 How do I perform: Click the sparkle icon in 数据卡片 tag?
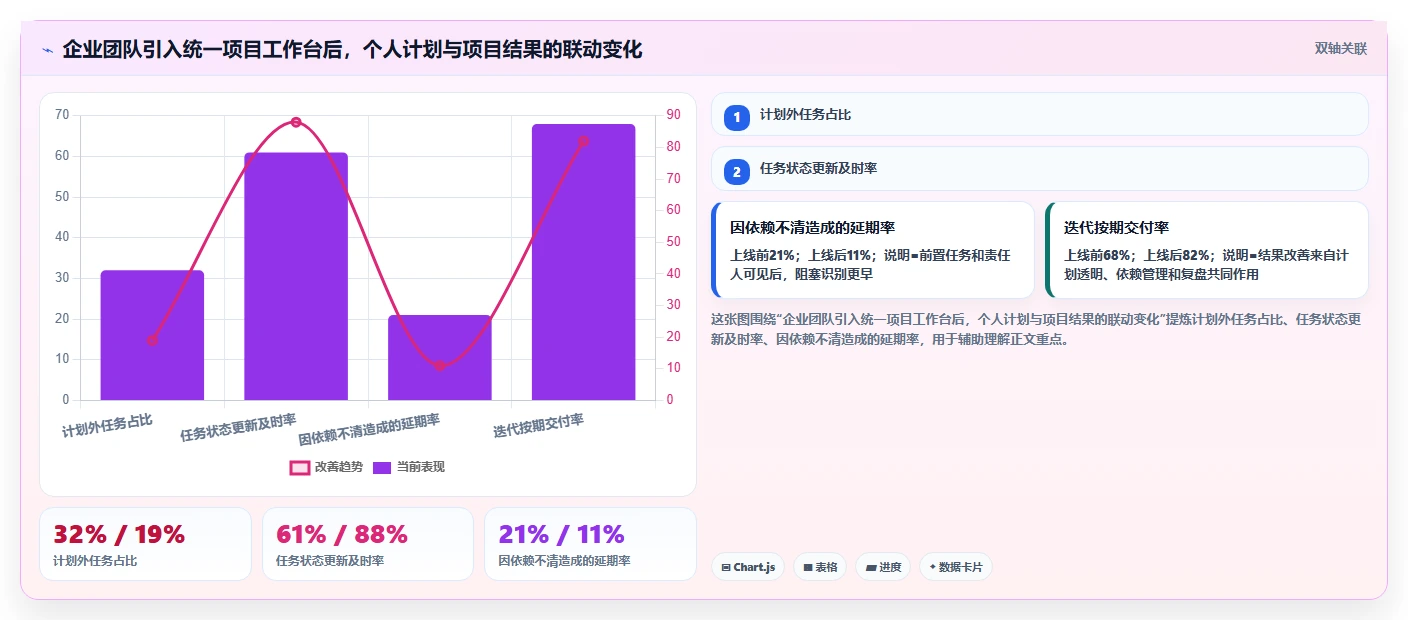(x=932, y=566)
